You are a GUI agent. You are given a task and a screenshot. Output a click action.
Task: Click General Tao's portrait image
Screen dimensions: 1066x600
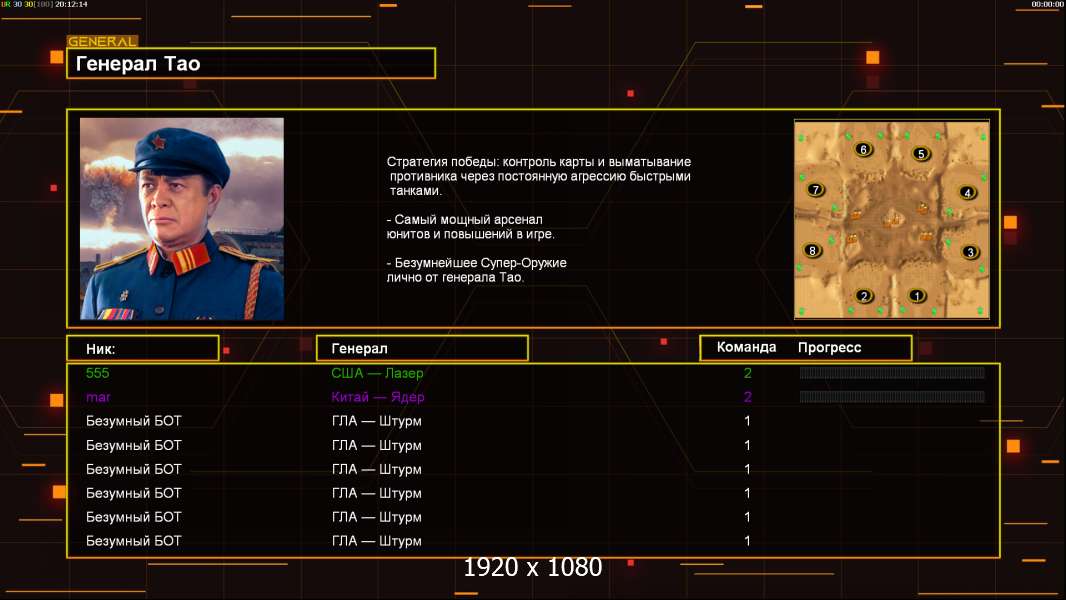click(182, 218)
